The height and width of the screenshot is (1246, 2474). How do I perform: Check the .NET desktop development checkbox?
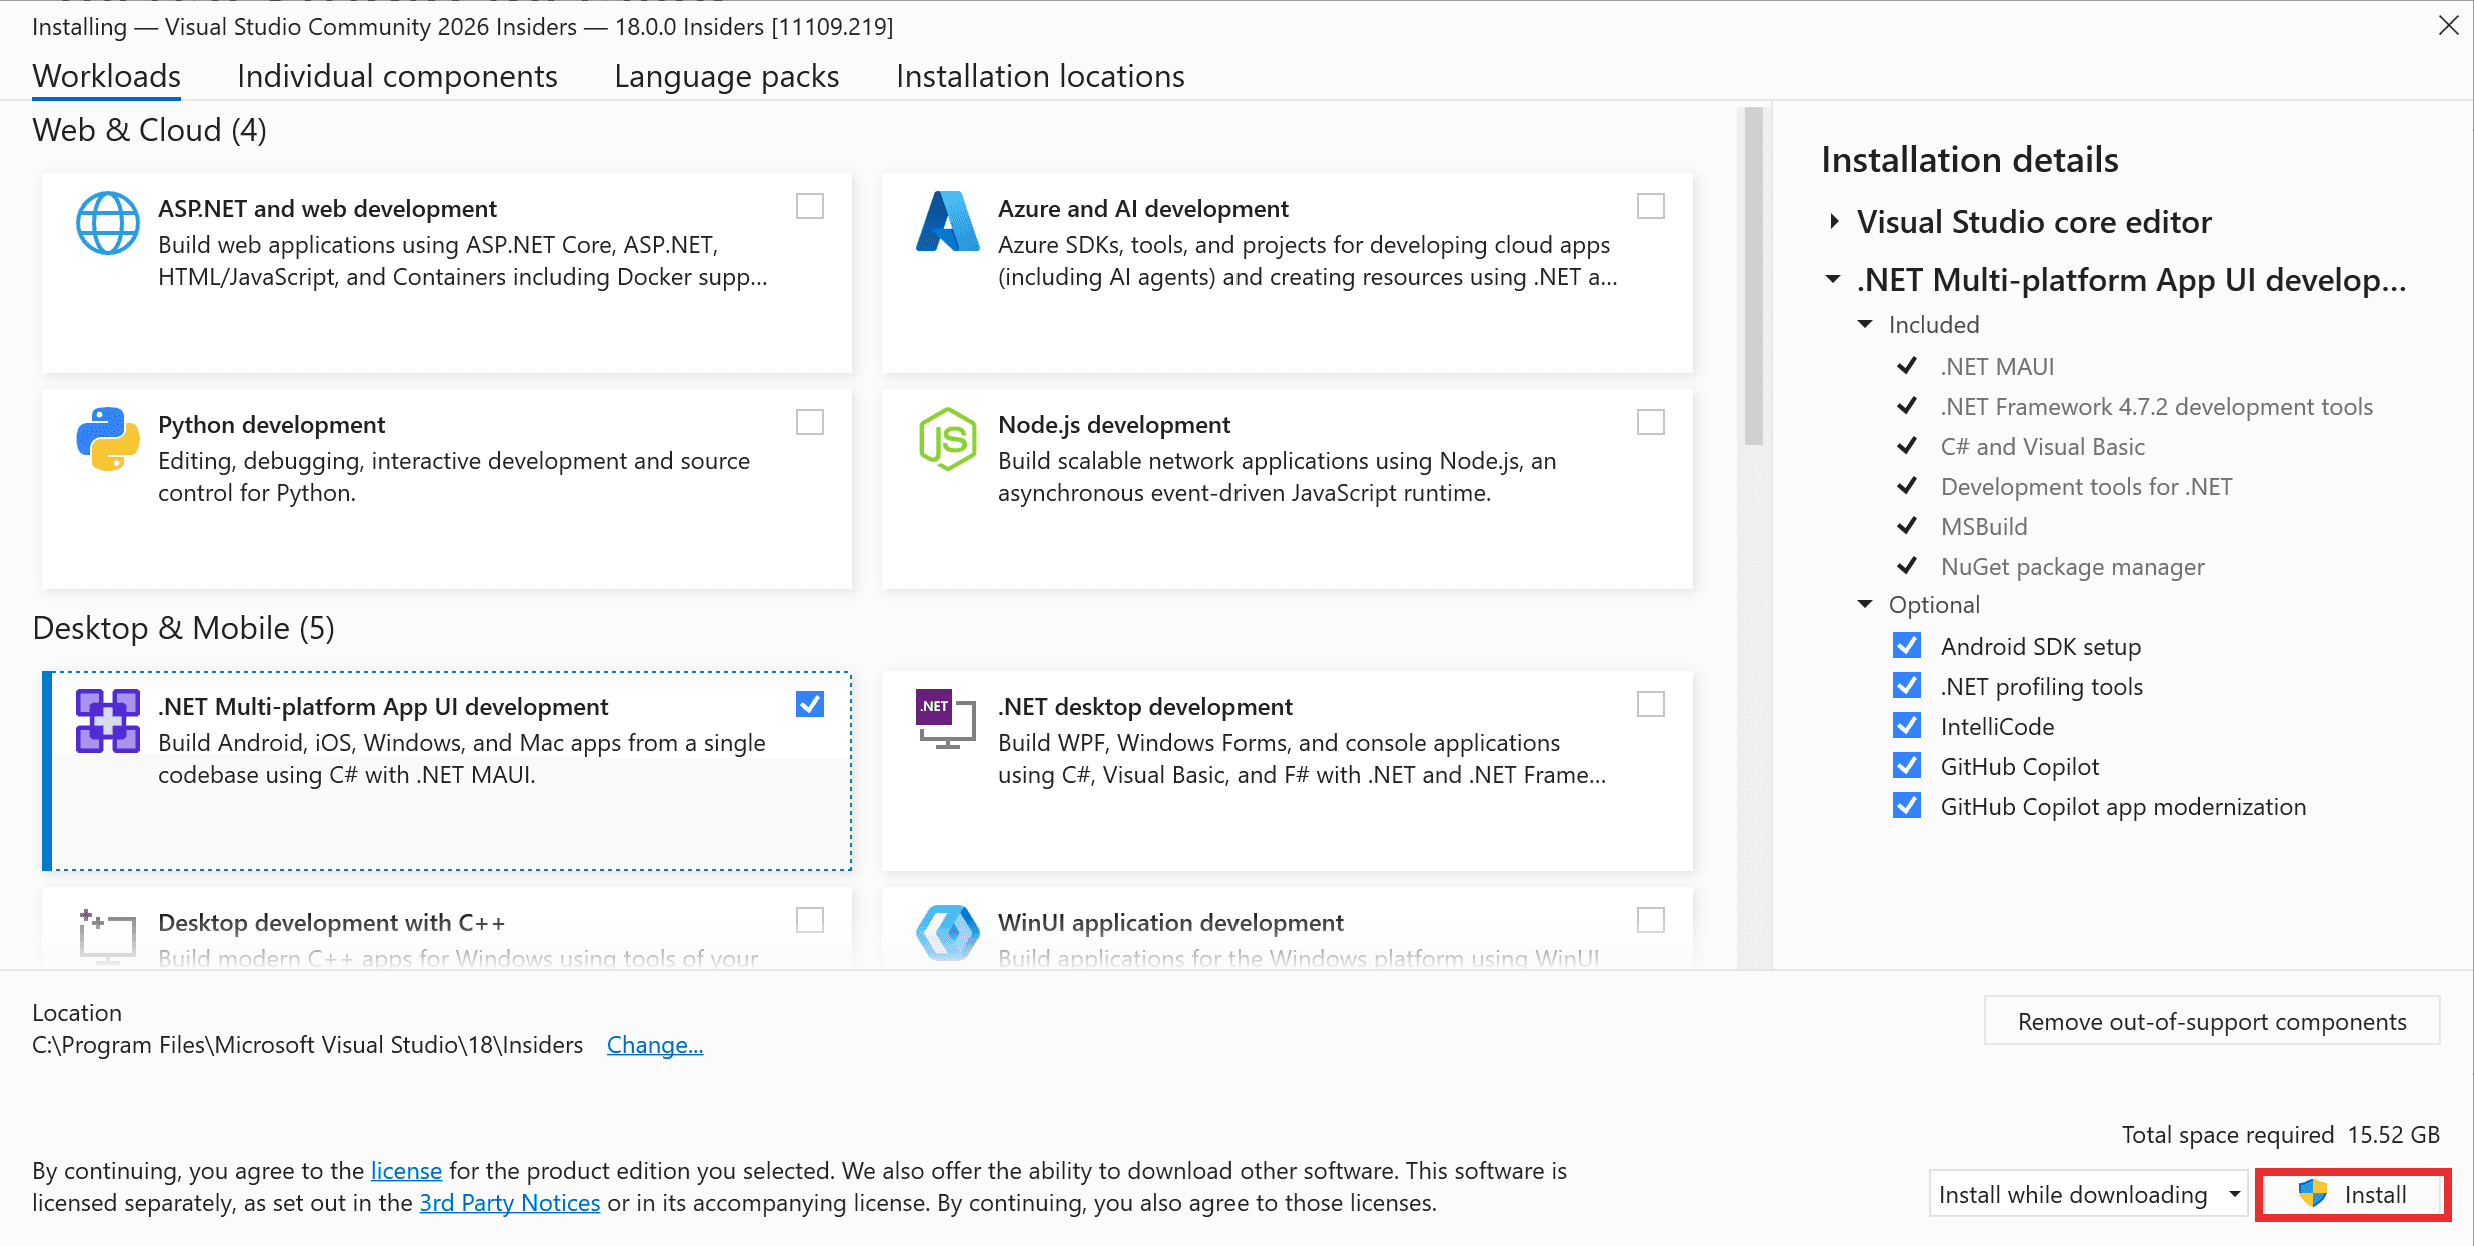click(1651, 704)
